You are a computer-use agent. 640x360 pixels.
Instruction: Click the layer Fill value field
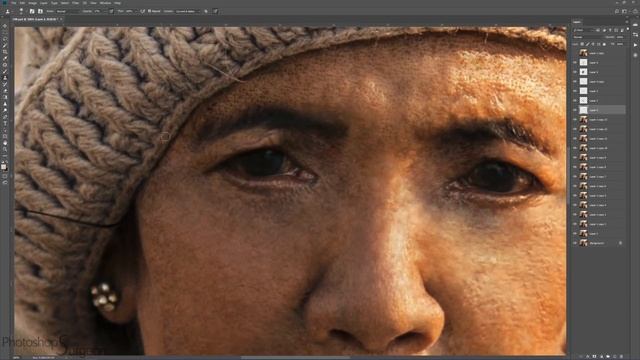620,44
